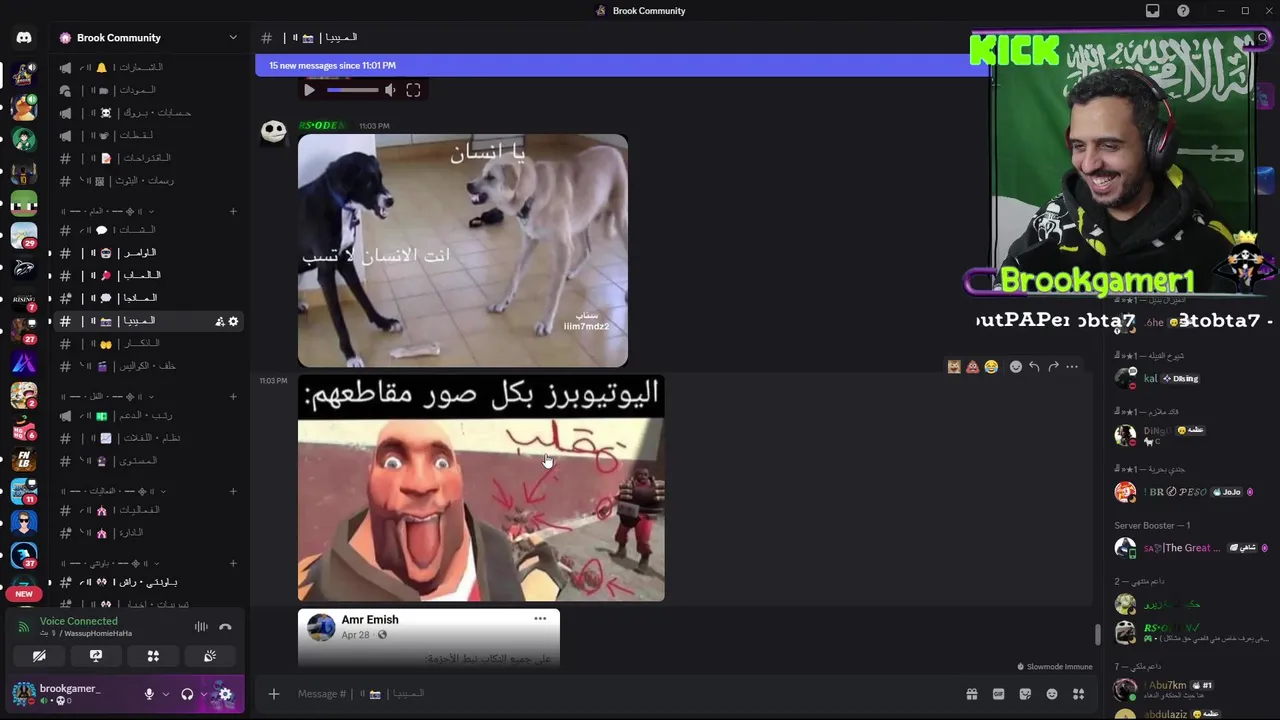1280x720 pixels.
Task: Open Discord direct messages home icon
Action: (x=24, y=38)
